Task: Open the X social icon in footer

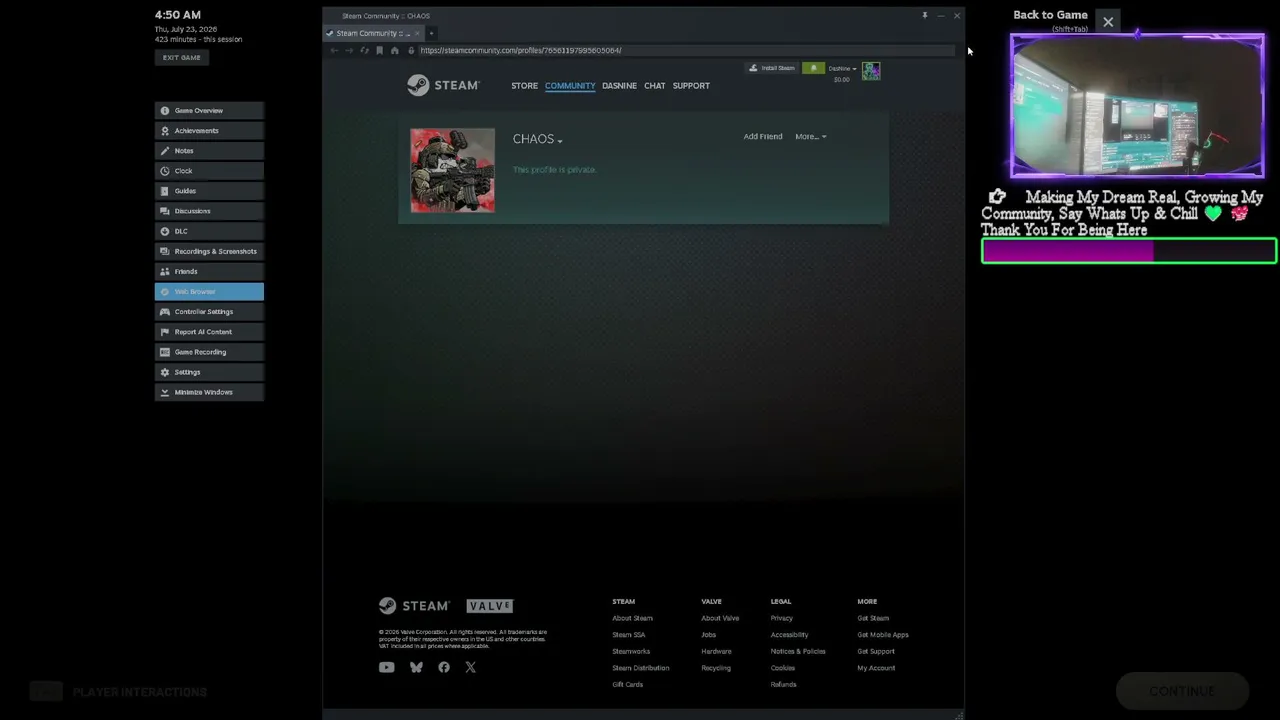Action: pyautogui.click(x=470, y=668)
